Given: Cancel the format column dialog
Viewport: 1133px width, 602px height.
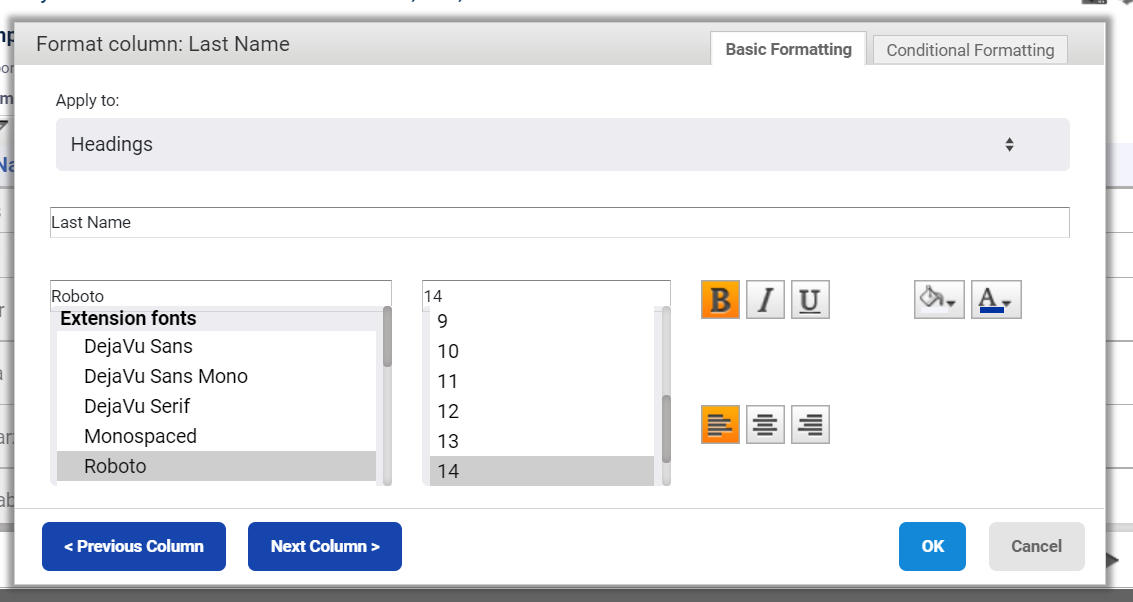Looking at the screenshot, I should (x=1036, y=546).
